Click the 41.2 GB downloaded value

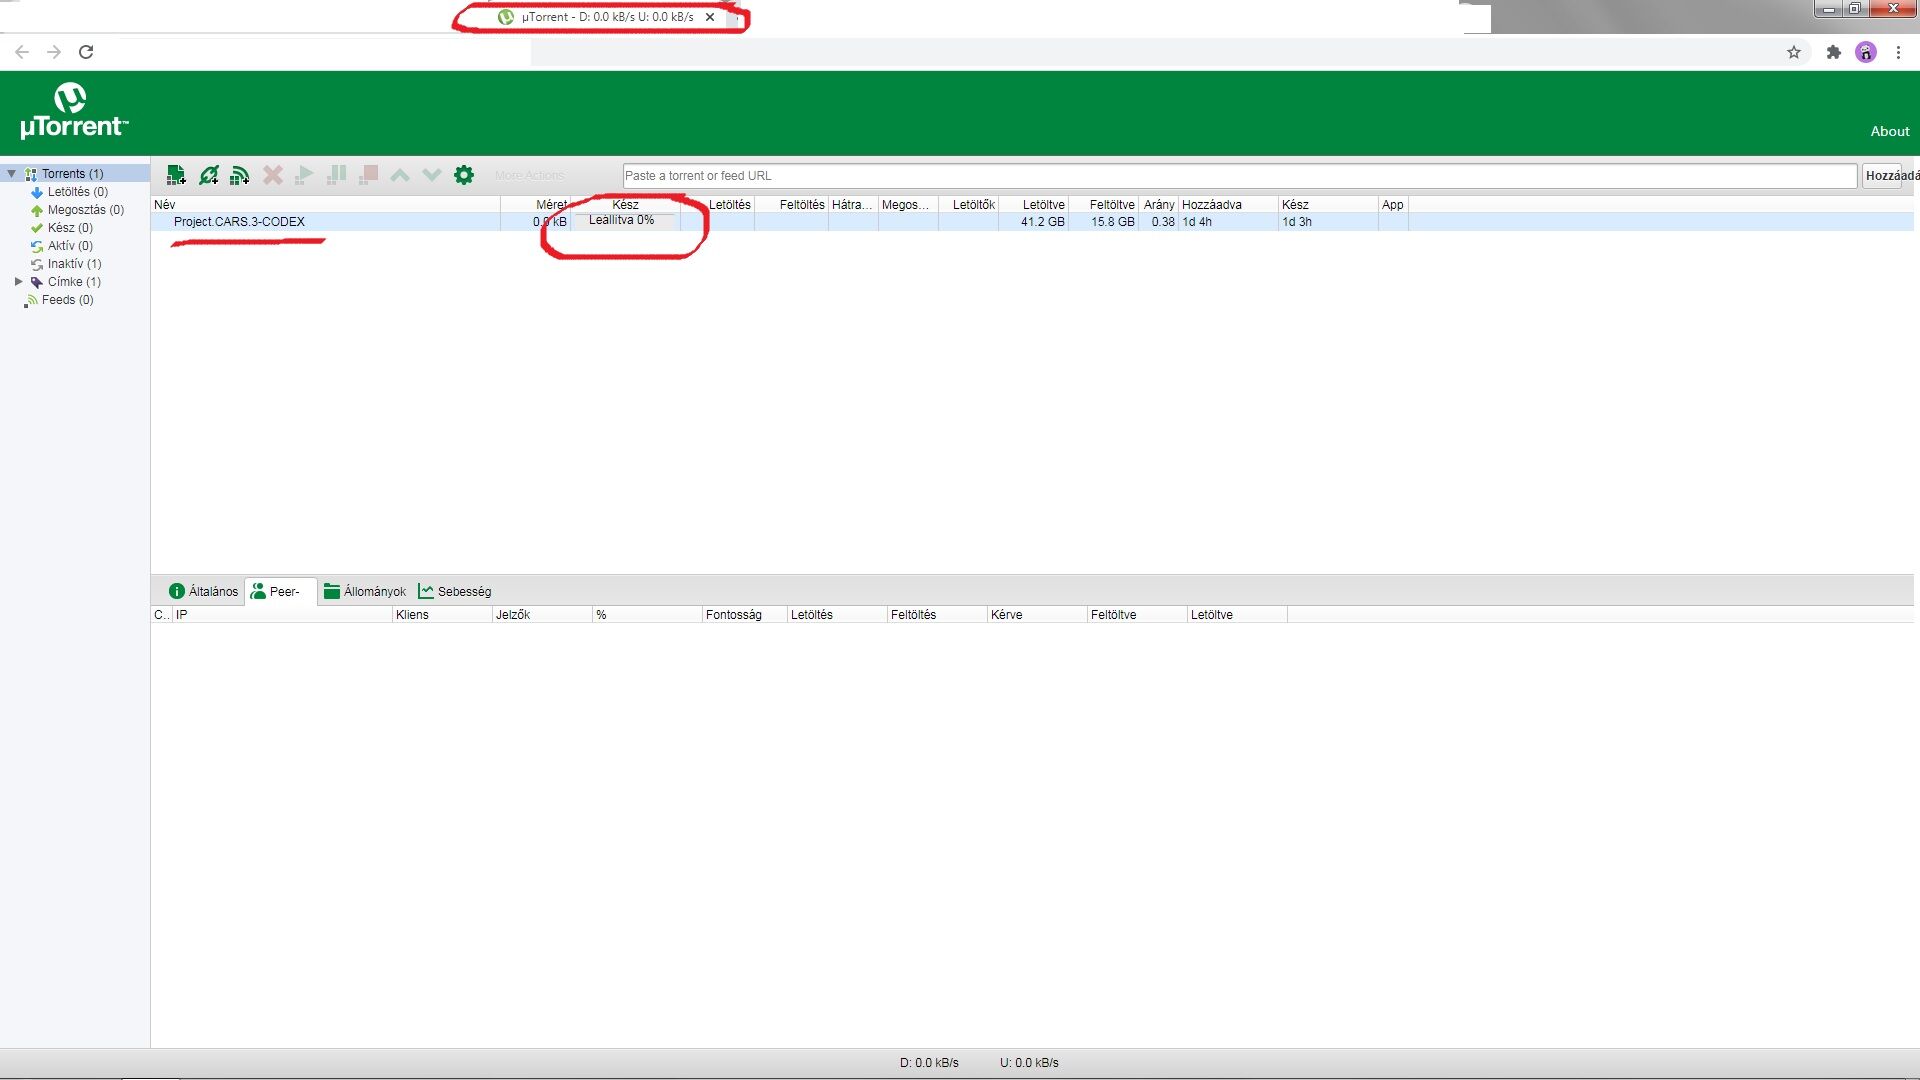coord(1042,222)
